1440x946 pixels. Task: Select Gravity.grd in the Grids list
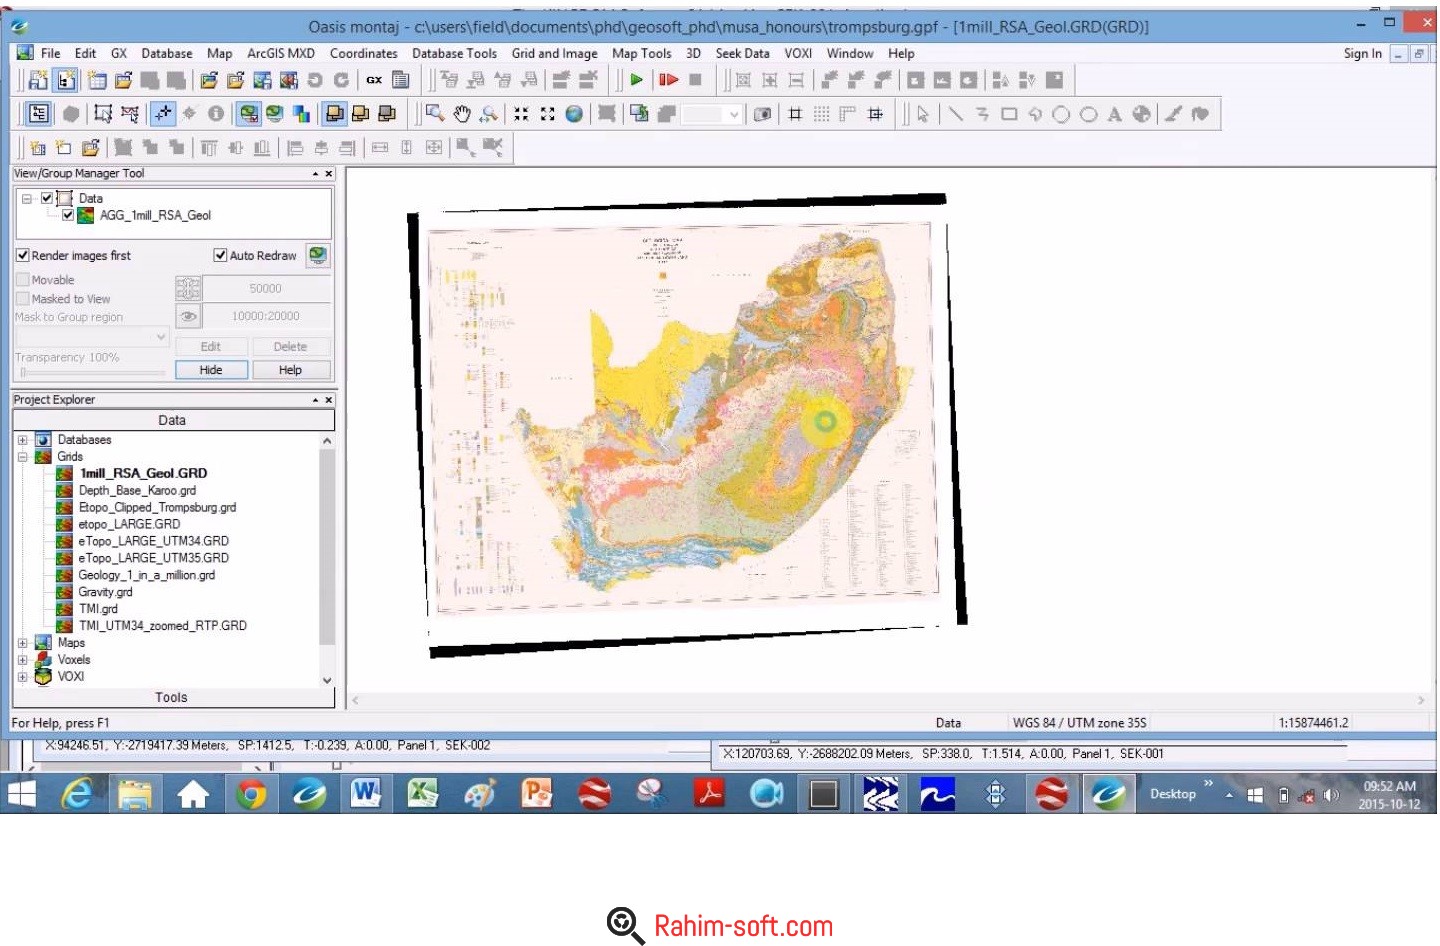(x=105, y=592)
